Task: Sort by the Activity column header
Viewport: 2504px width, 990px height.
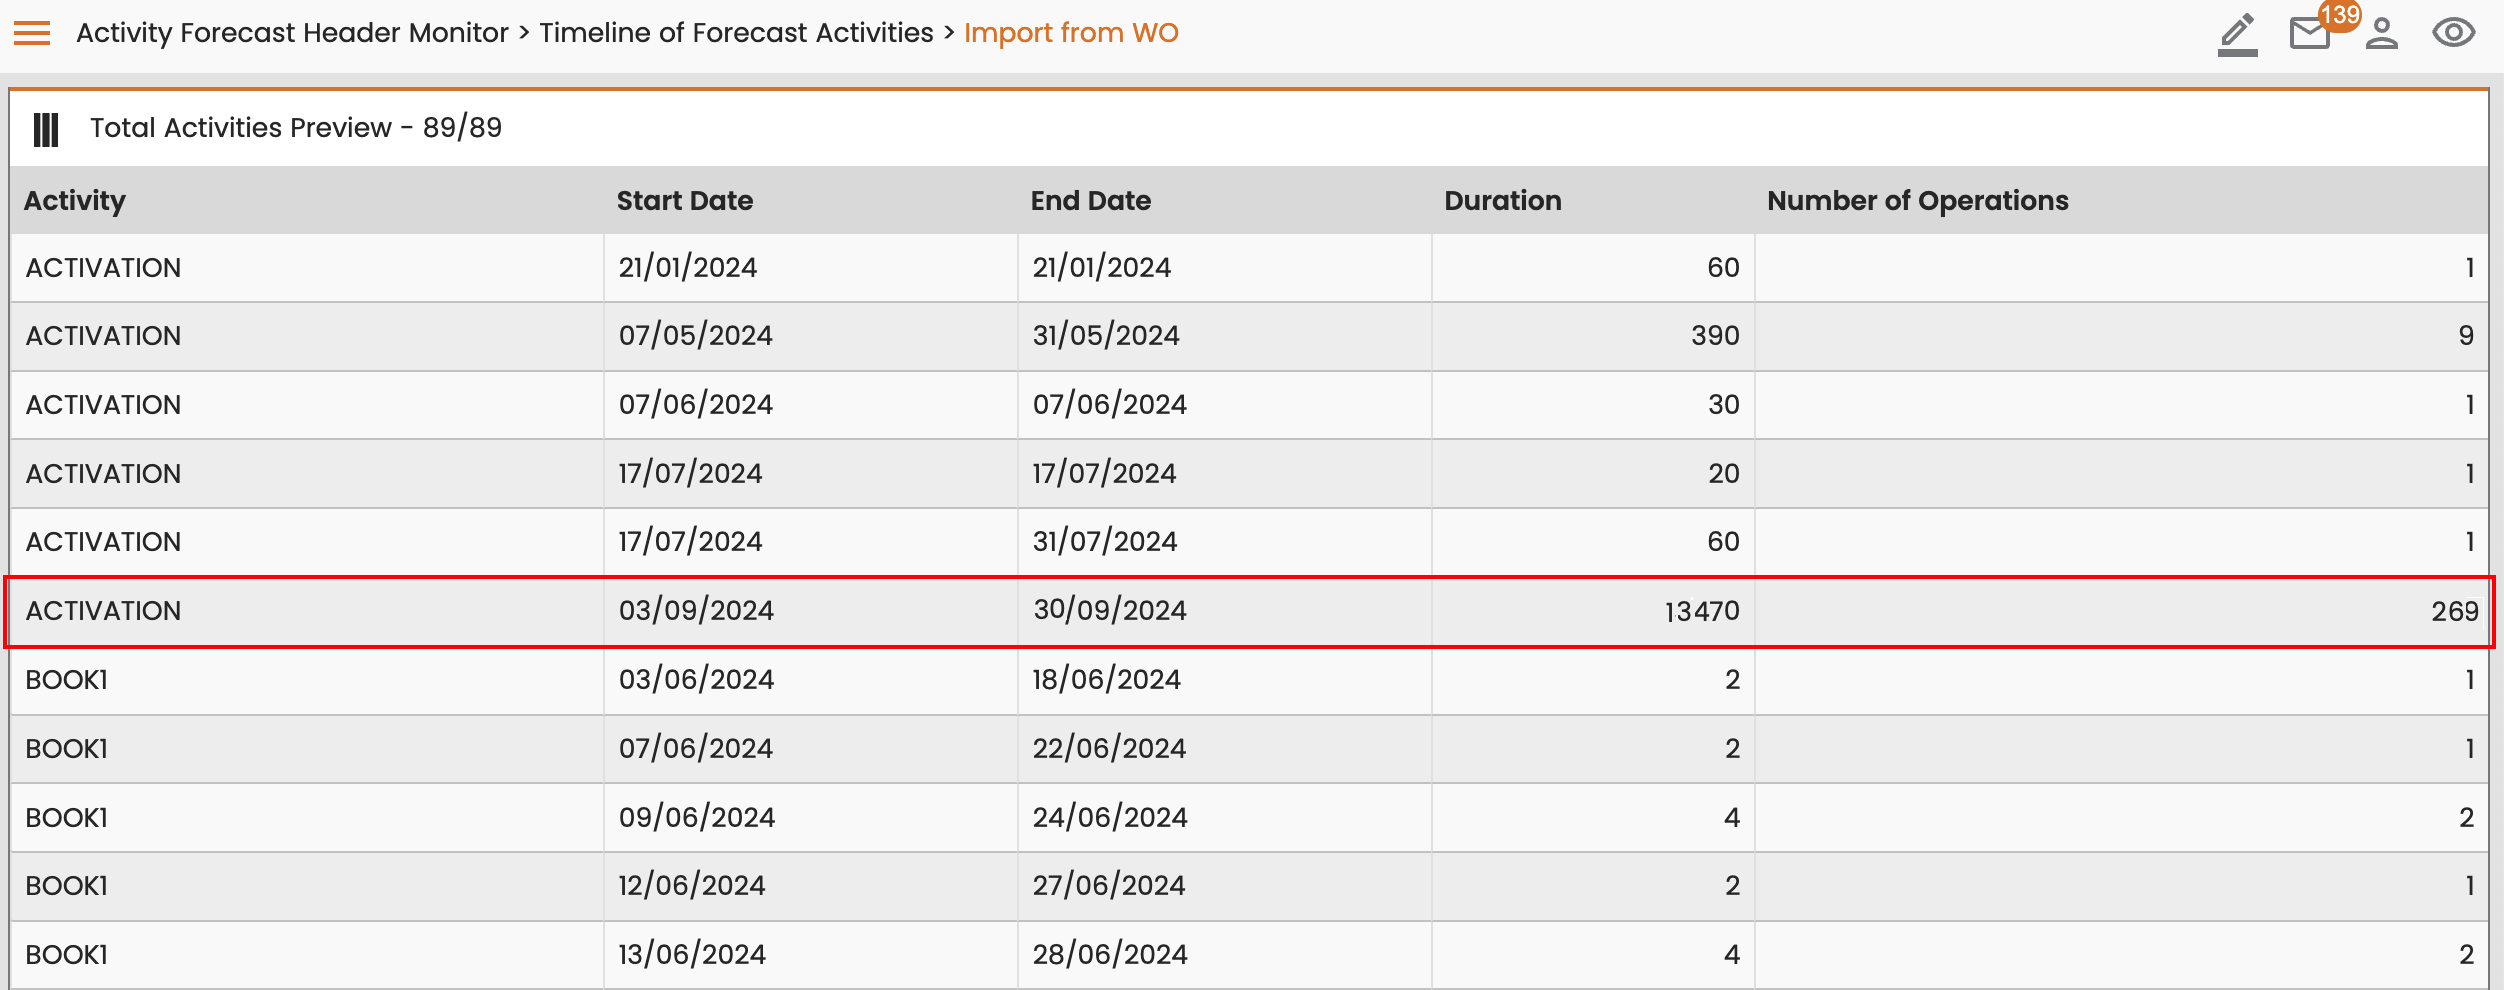Action: [x=75, y=201]
